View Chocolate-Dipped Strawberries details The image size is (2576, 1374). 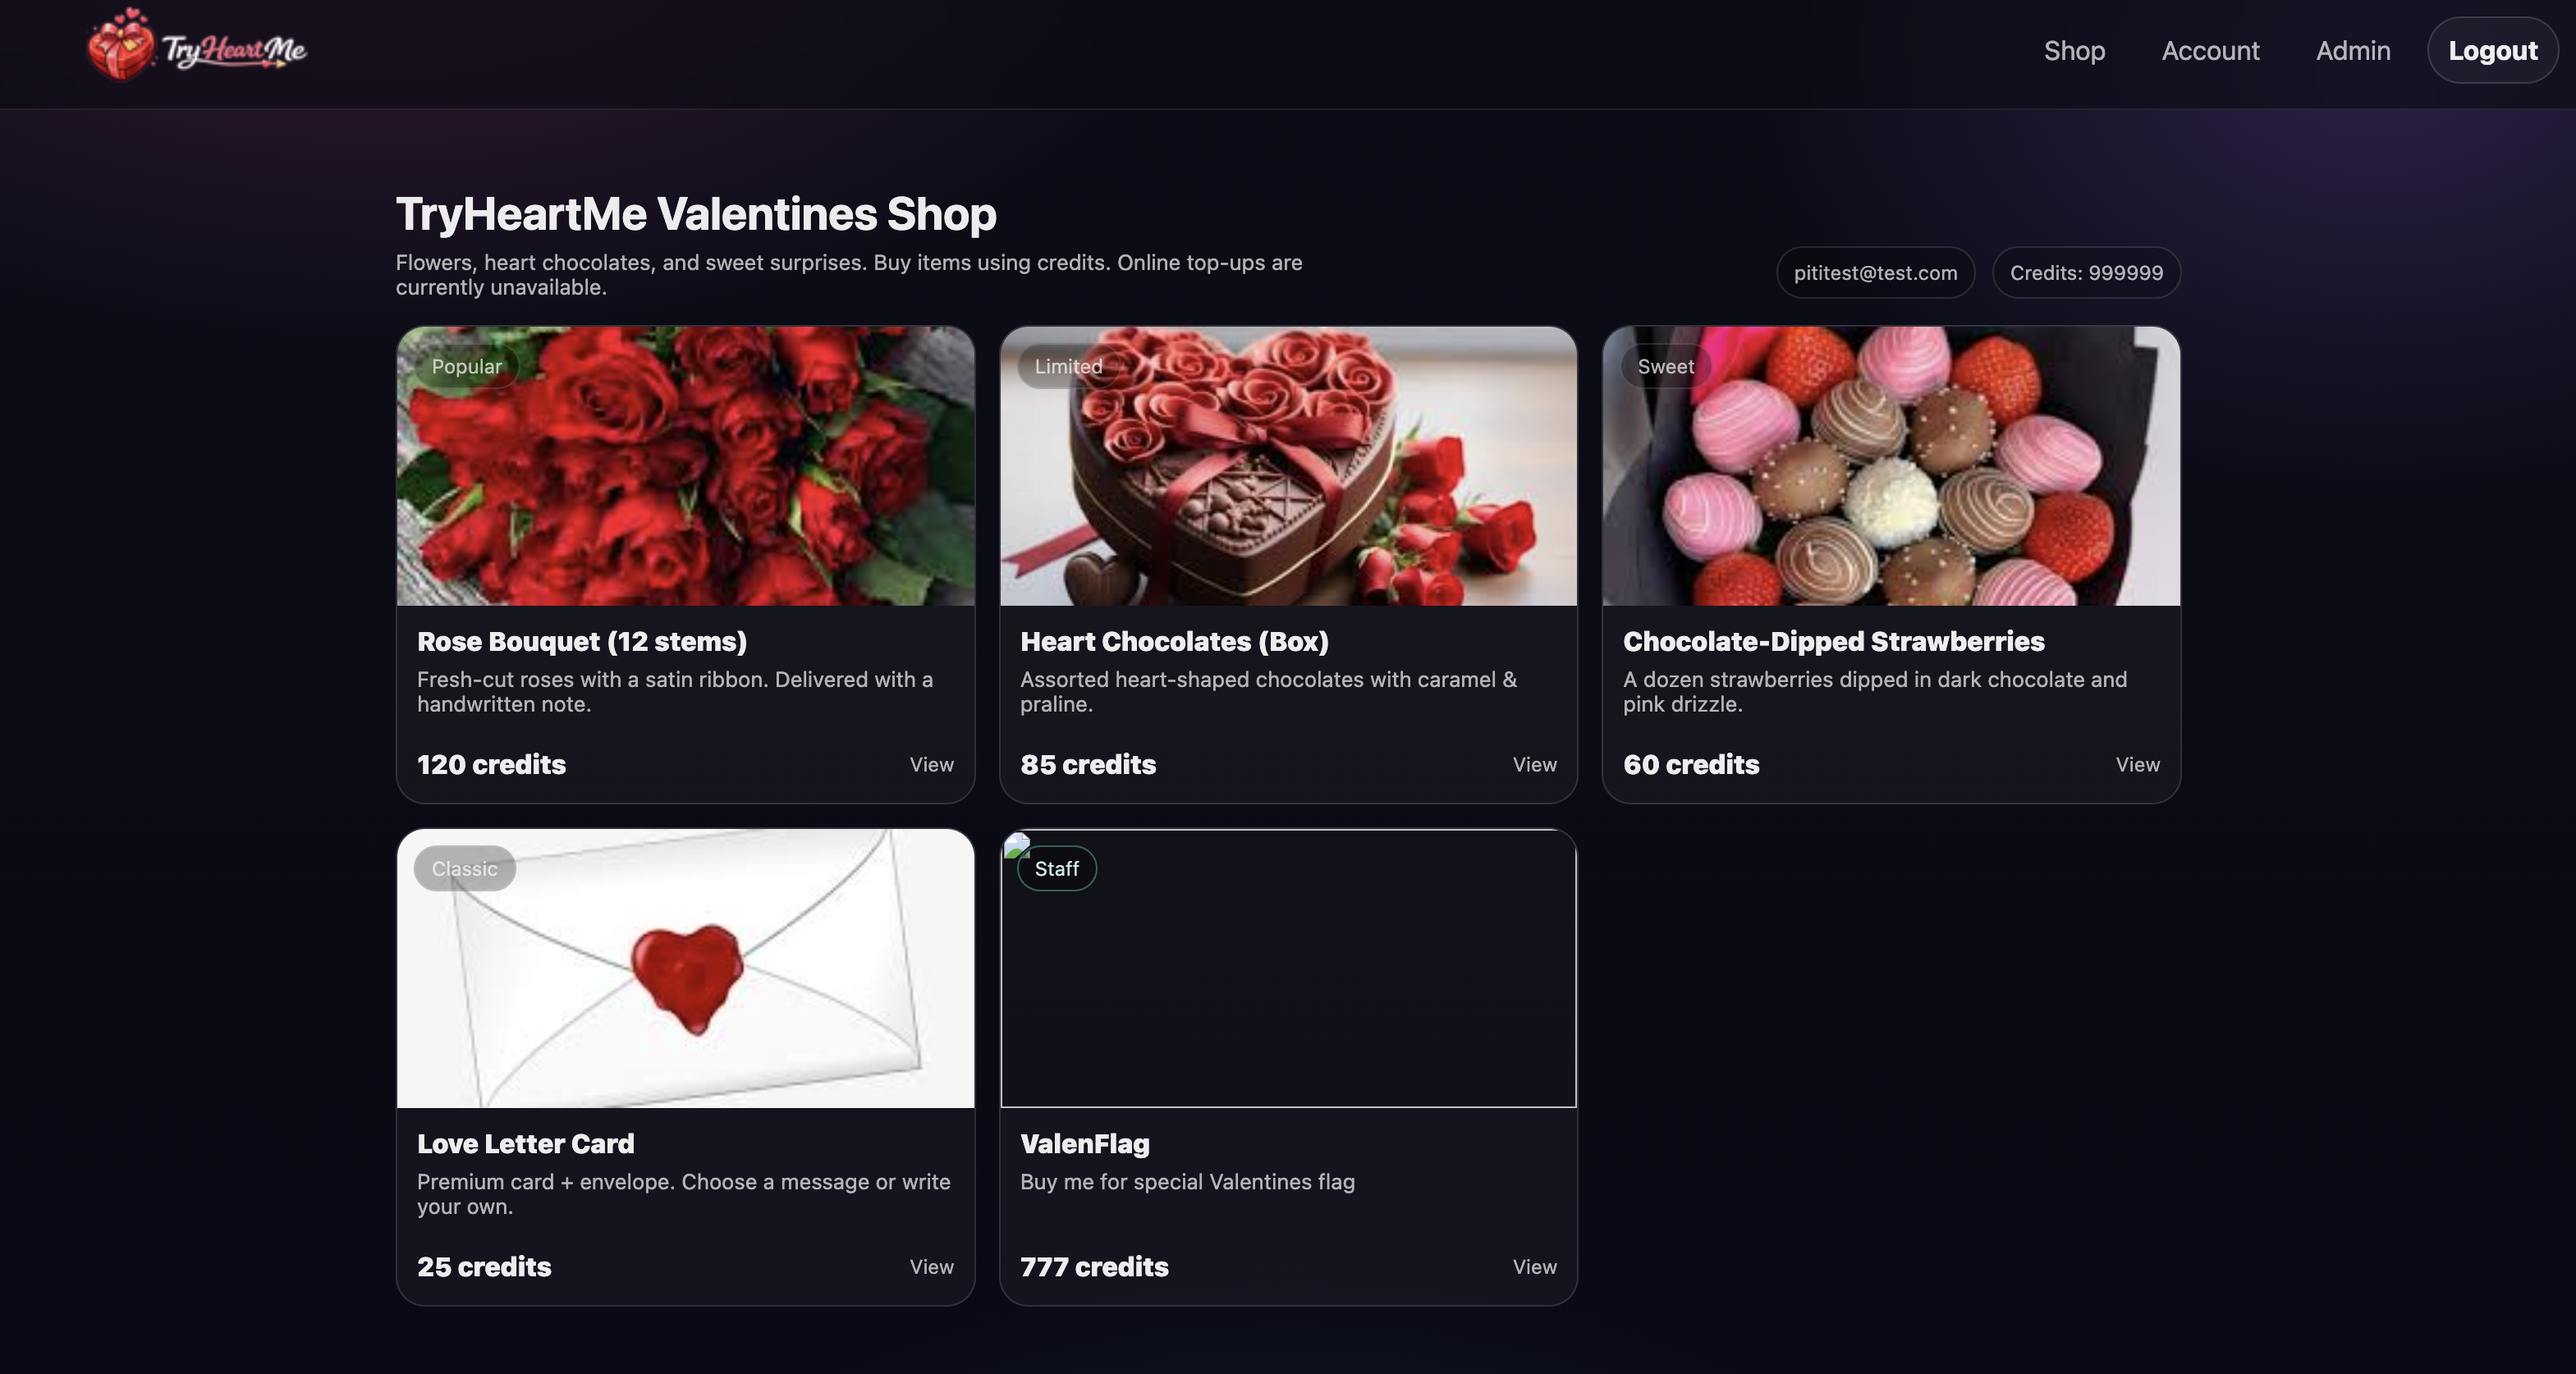point(2137,764)
